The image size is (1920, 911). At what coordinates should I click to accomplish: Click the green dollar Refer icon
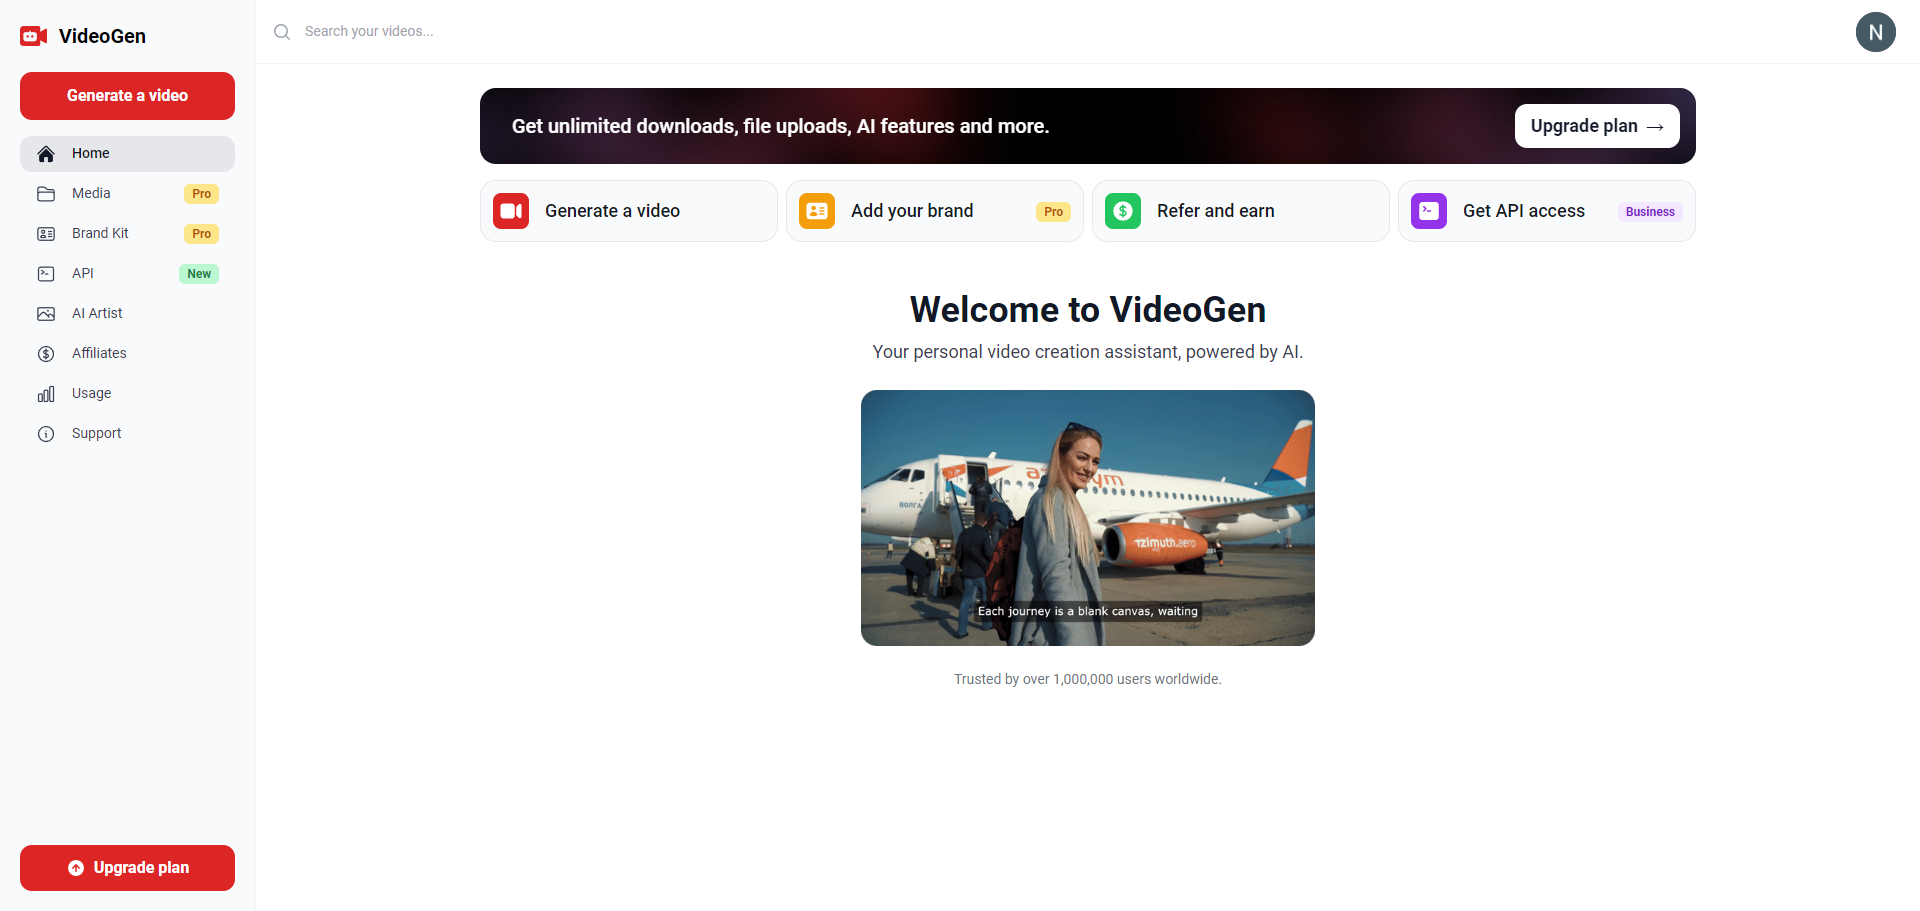pyautogui.click(x=1123, y=211)
